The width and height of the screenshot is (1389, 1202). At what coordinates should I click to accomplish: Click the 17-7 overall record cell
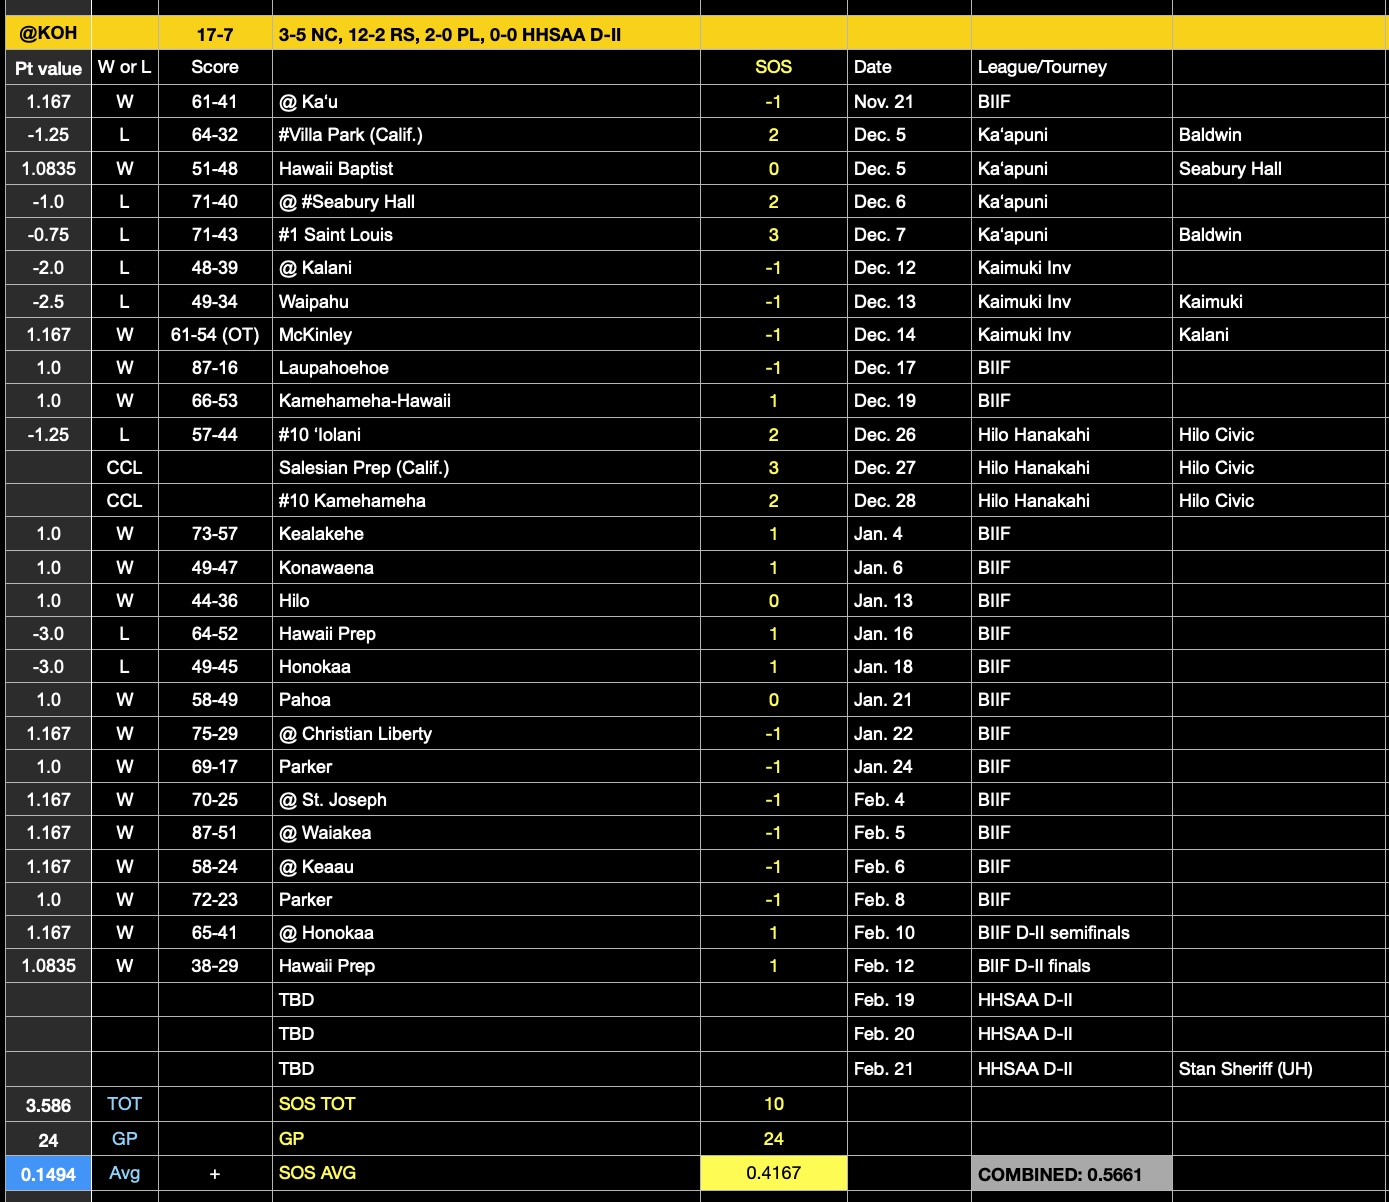coord(215,35)
